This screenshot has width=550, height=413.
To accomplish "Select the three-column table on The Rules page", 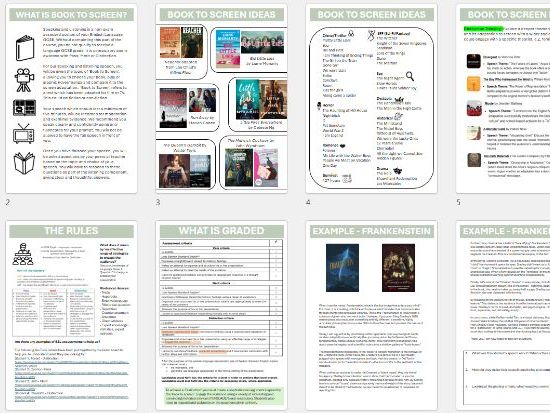I will click(x=53, y=312).
